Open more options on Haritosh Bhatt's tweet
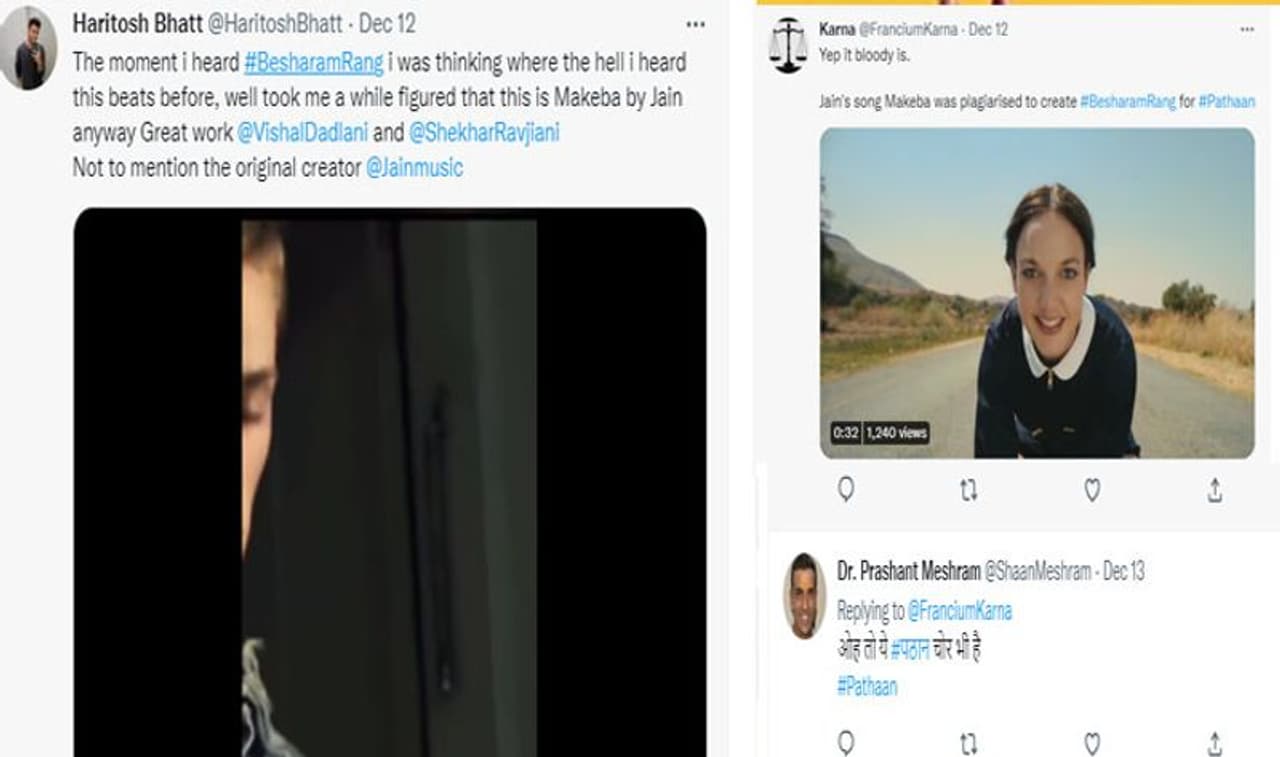The image size is (1280, 757). [695, 24]
